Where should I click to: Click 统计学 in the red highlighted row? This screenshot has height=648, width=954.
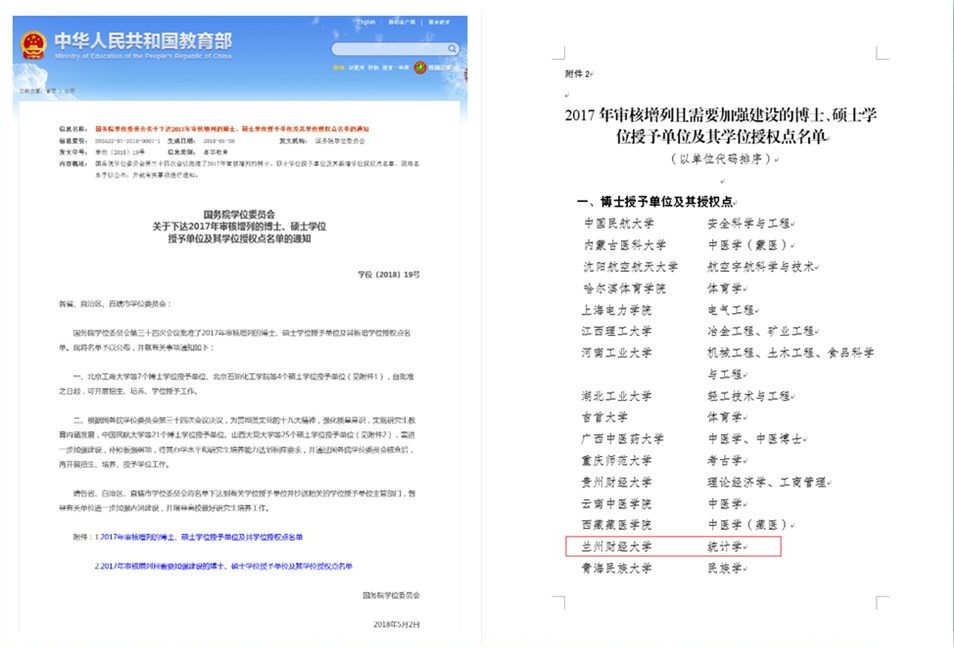pos(724,546)
